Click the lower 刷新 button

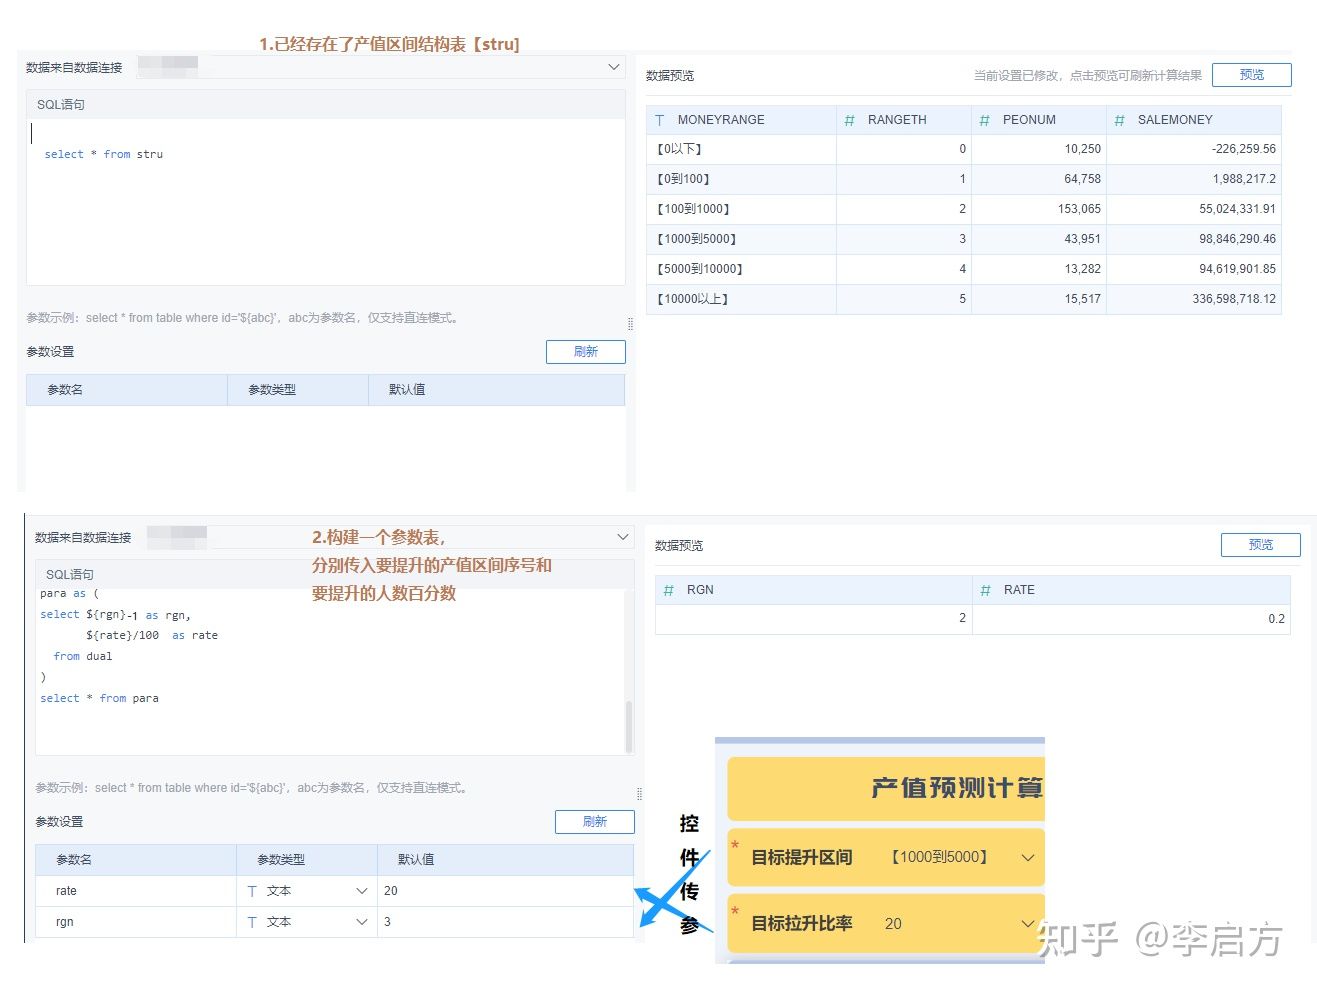point(594,822)
